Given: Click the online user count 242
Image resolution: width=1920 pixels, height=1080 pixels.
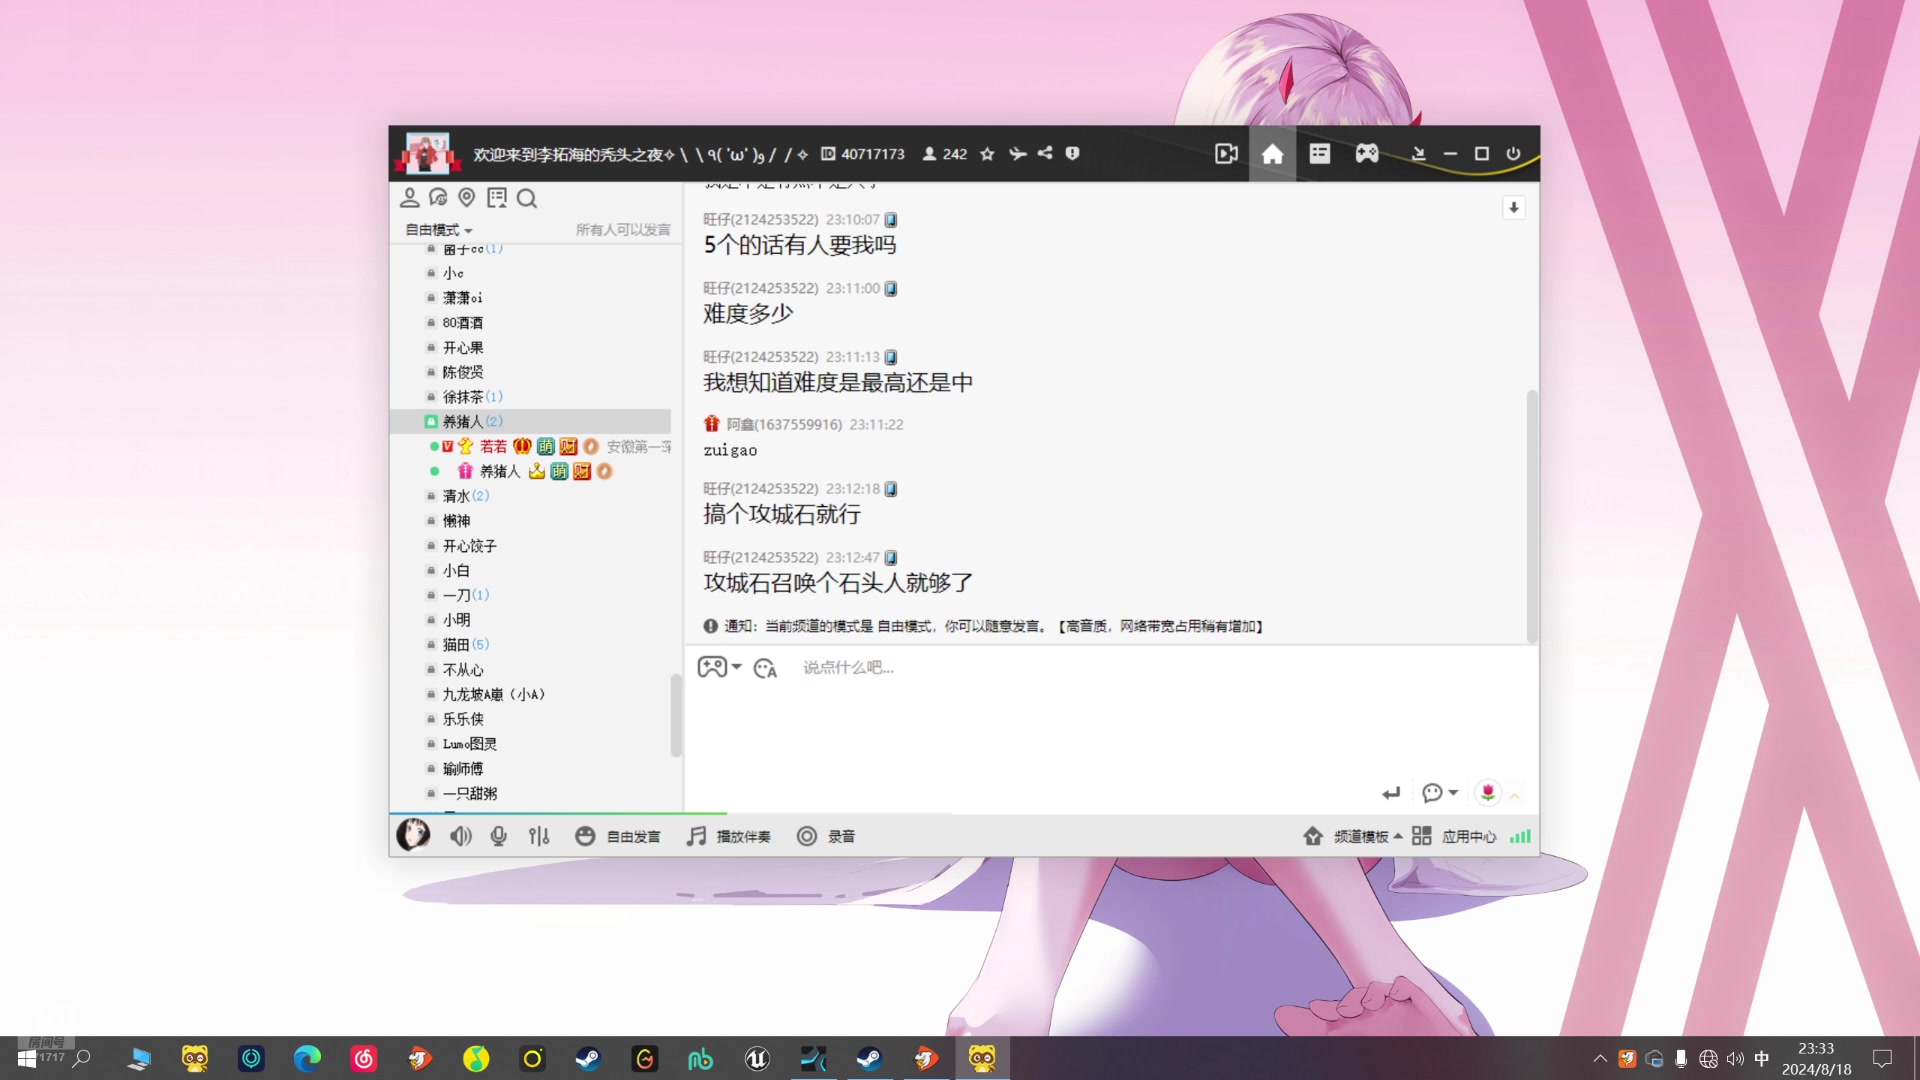Looking at the screenshot, I should pos(945,154).
